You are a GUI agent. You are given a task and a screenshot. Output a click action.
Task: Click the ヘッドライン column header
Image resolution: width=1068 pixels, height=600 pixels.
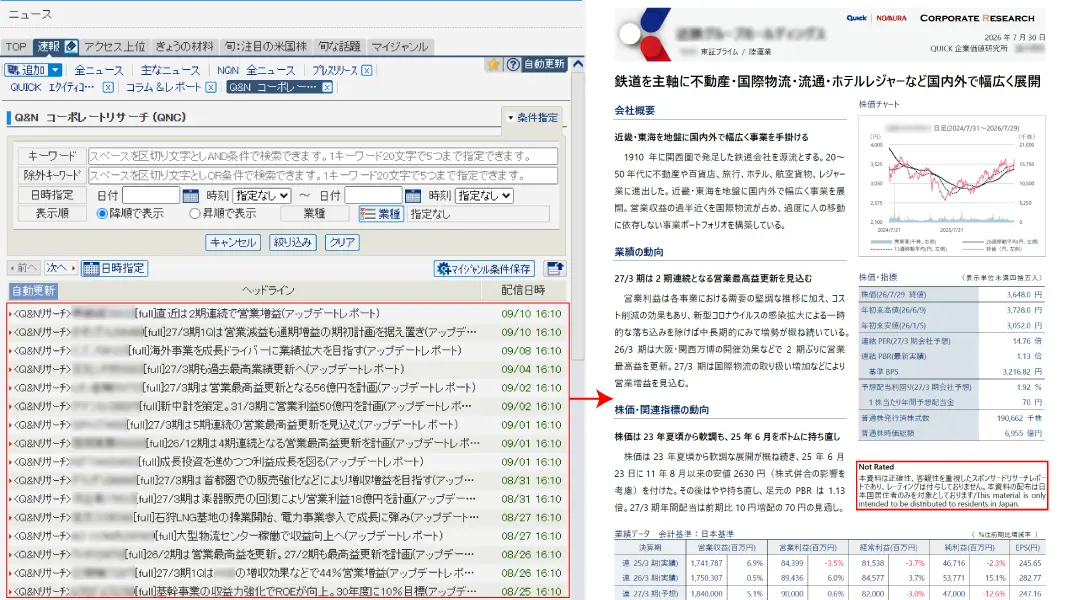(268, 290)
